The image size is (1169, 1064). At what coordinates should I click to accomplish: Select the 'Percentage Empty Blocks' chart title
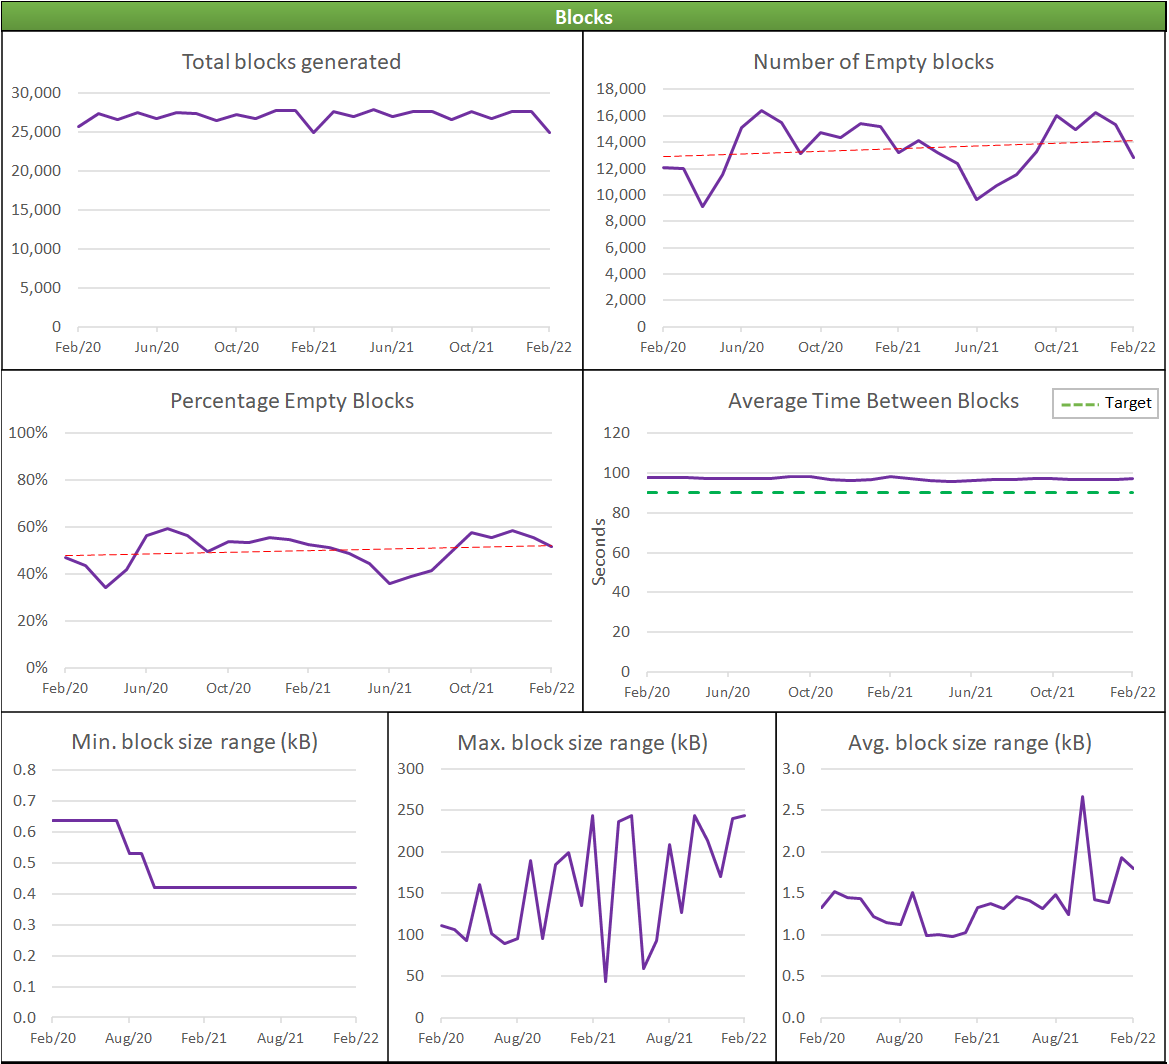tap(292, 401)
